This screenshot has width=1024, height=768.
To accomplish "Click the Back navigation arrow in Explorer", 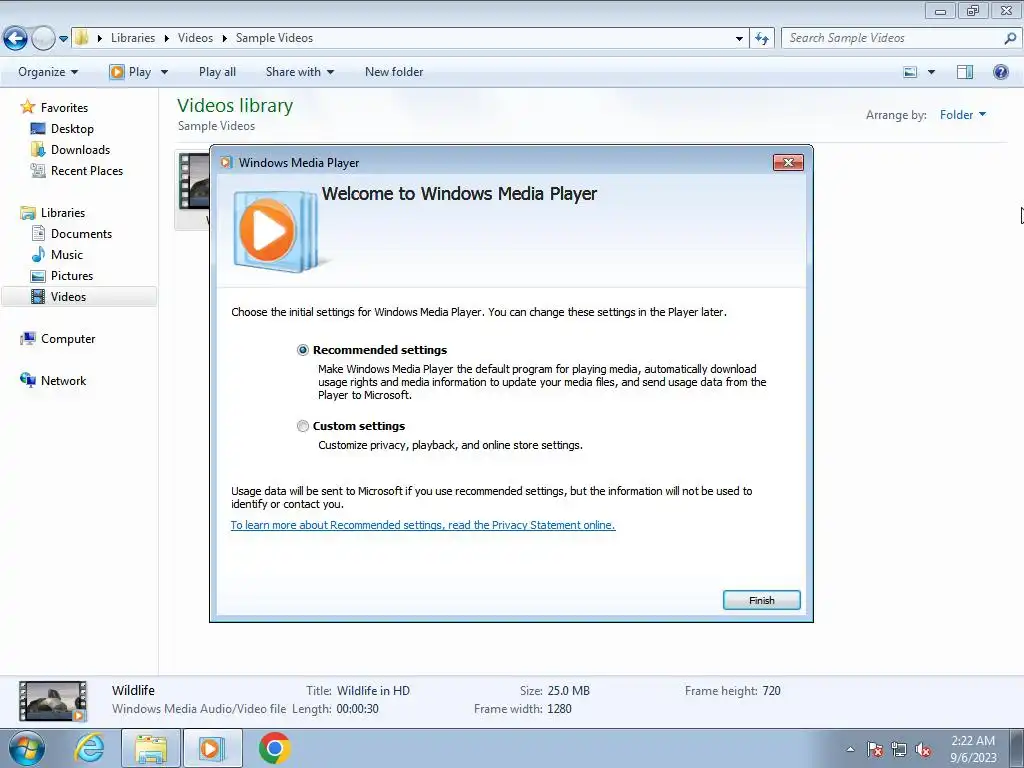I will 16,39.
